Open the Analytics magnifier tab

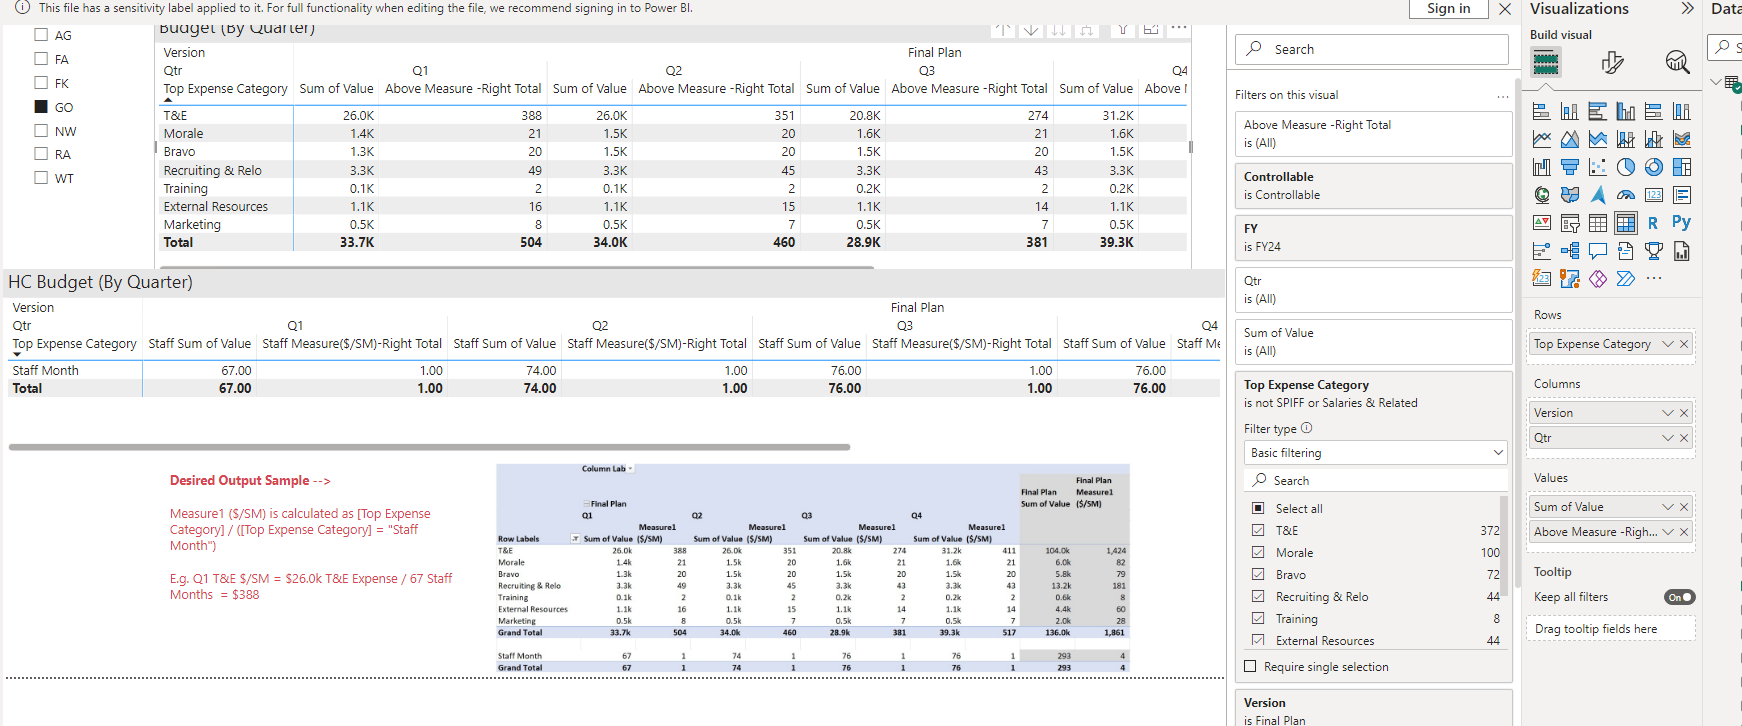click(x=1677, y=63)
